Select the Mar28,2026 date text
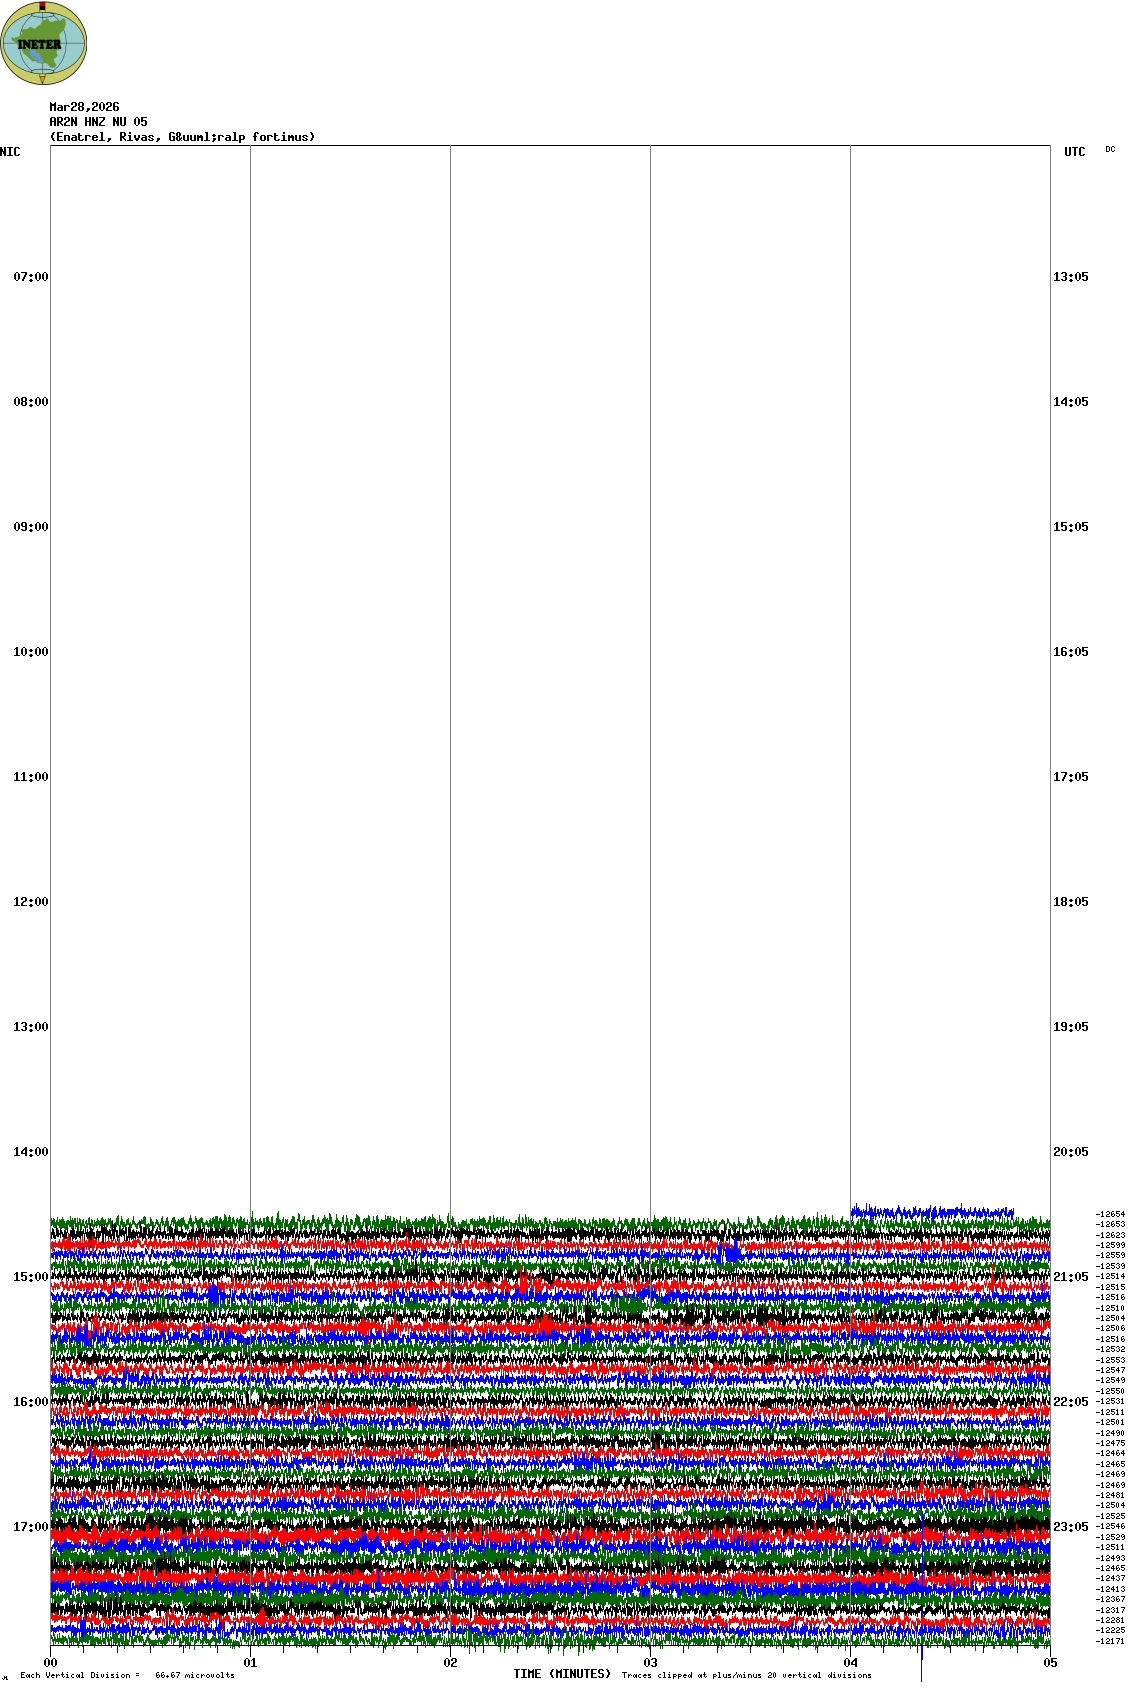The image size is (1130, 1689). tap(84, 107)
